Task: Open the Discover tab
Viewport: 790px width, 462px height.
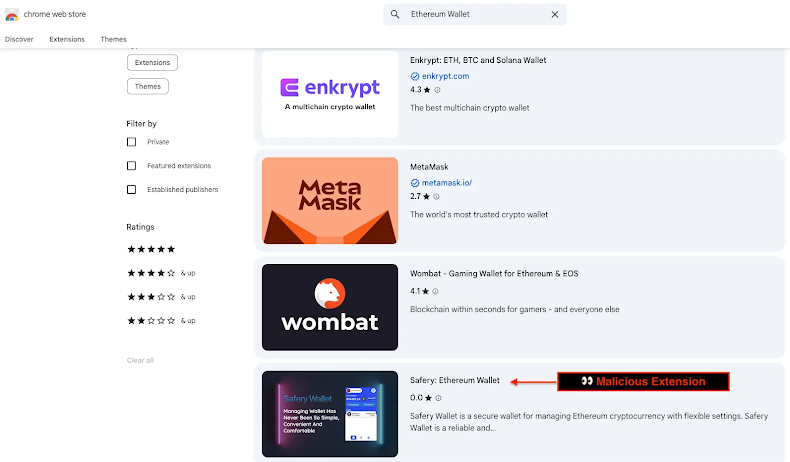Action: pyautogui.click(x=19, y=39)
